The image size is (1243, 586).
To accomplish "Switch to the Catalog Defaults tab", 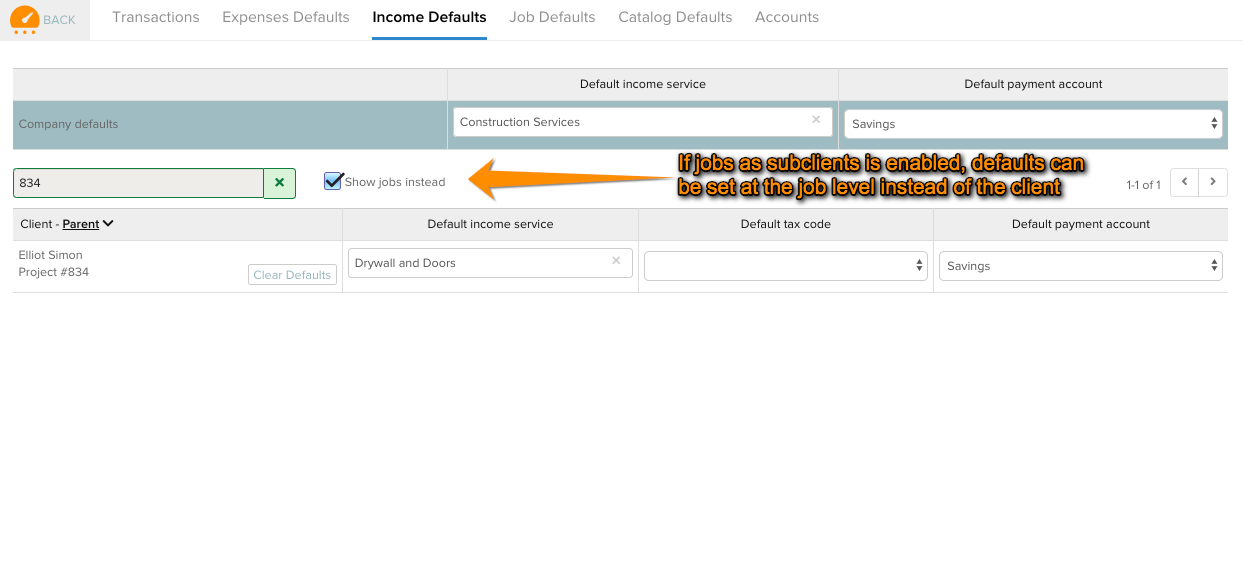I will [675, 17].
